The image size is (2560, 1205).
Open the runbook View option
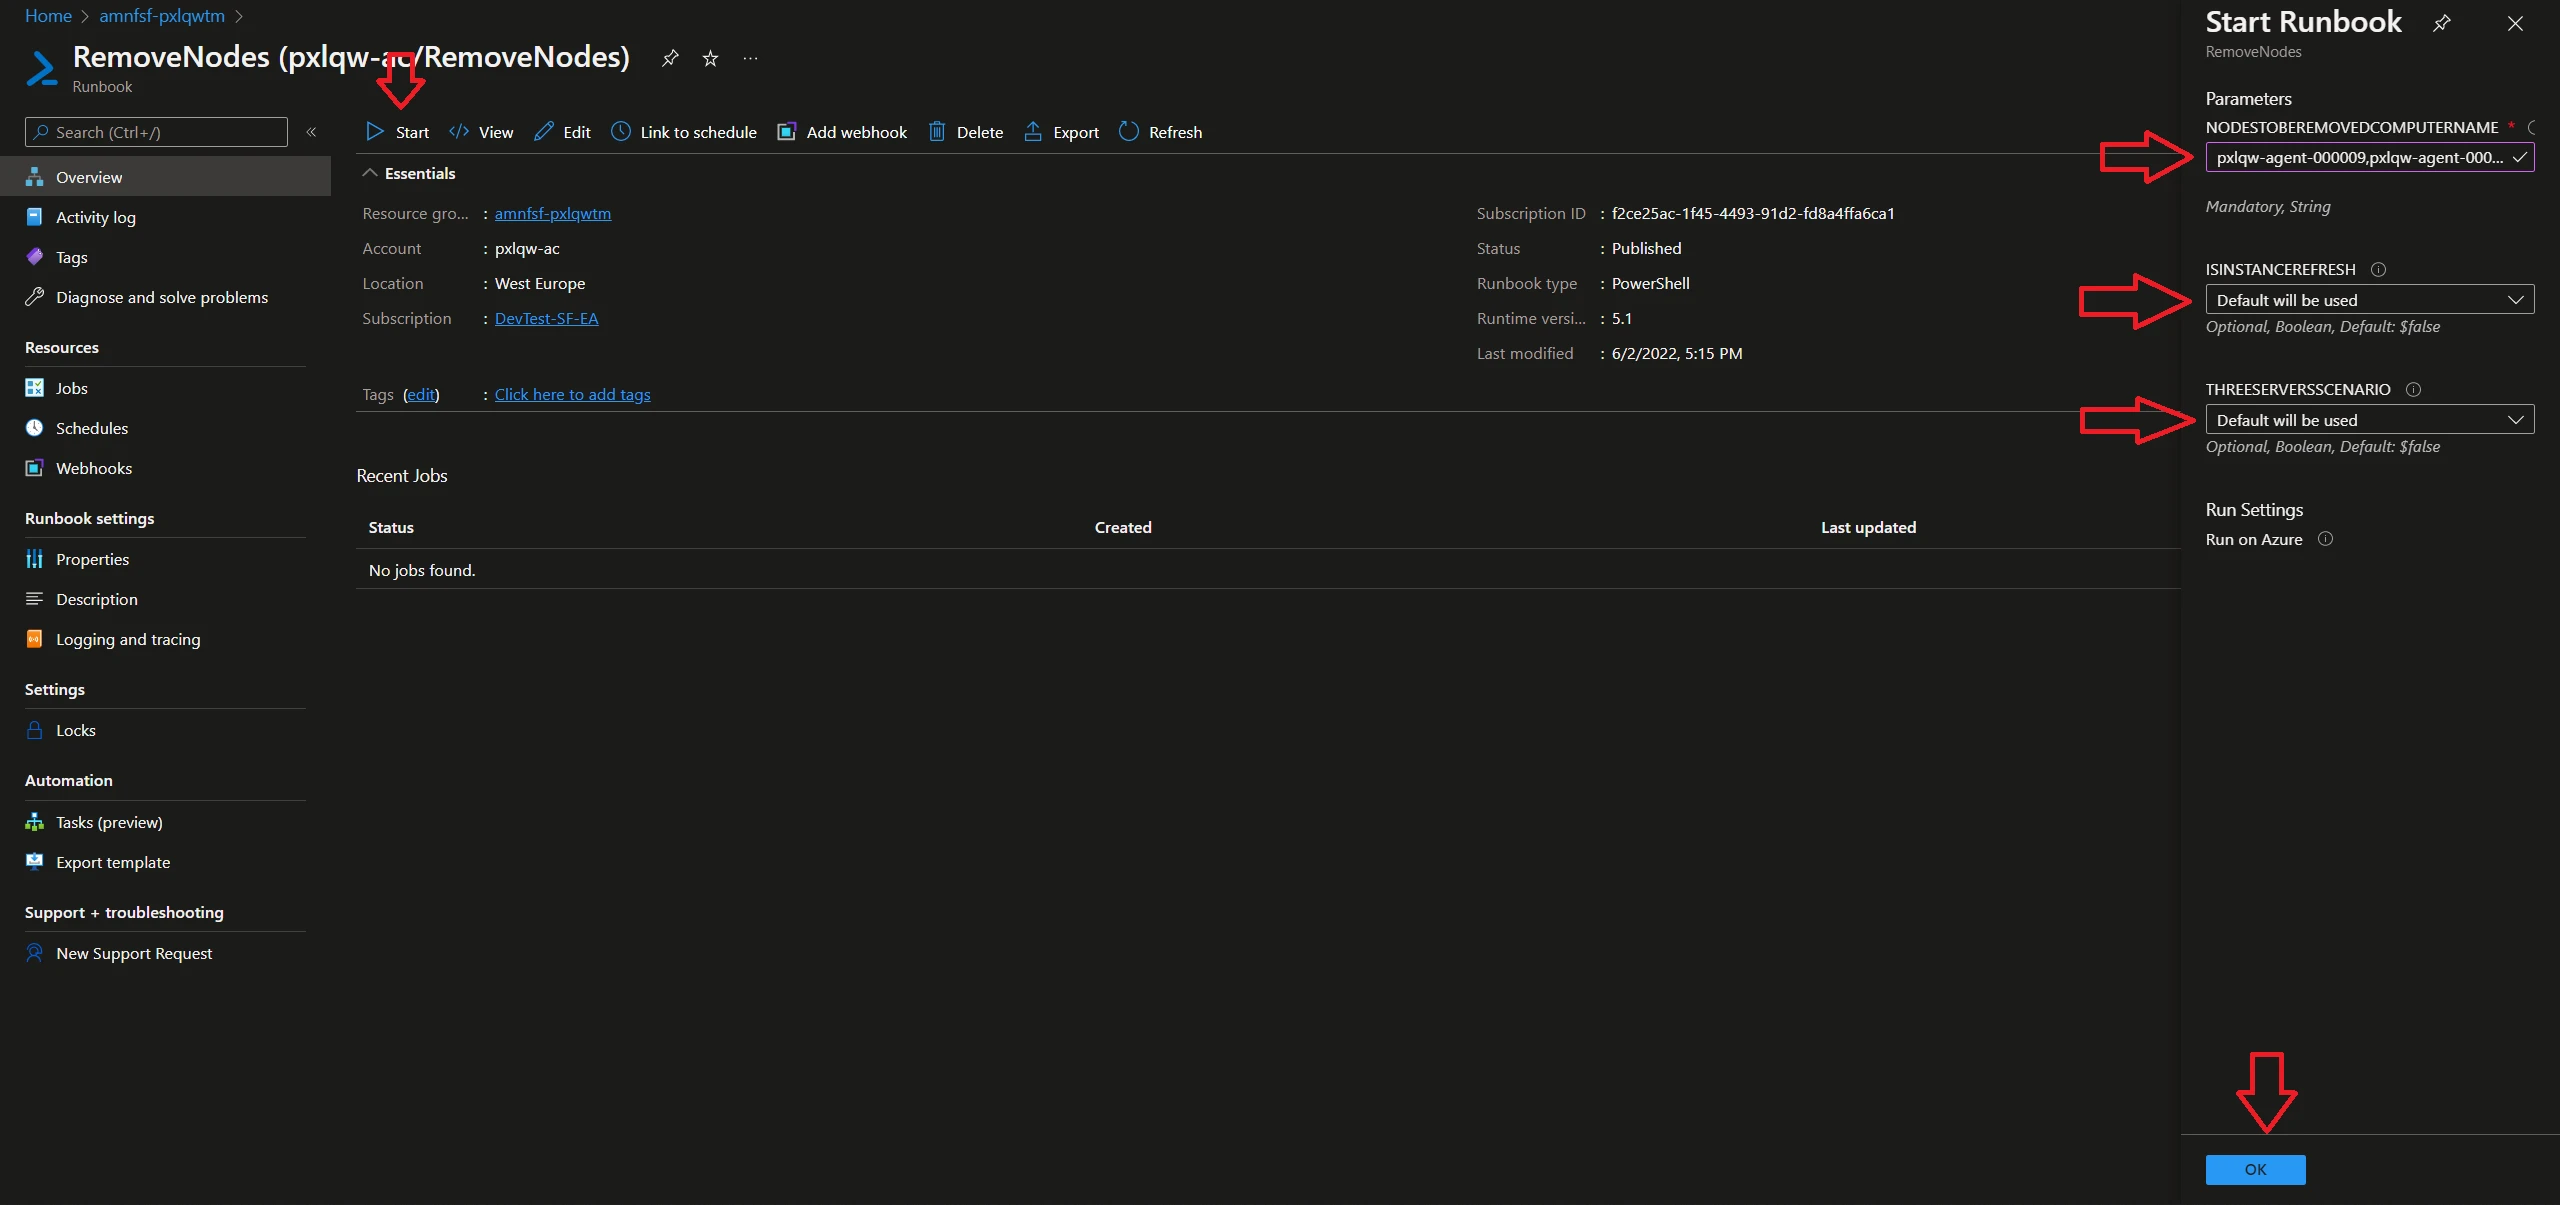481,132
